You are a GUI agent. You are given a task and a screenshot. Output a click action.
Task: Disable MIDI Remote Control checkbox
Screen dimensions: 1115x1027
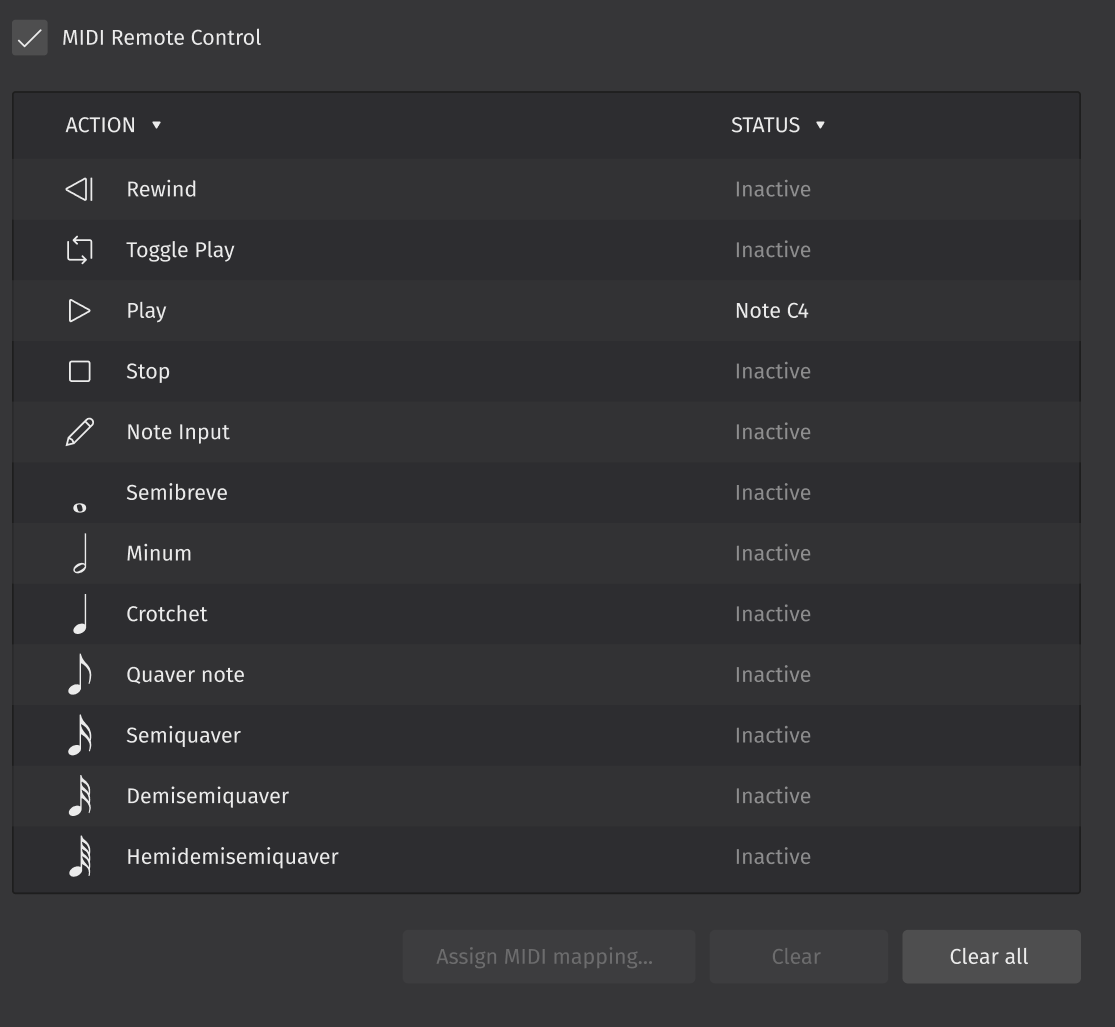point(29,37)
